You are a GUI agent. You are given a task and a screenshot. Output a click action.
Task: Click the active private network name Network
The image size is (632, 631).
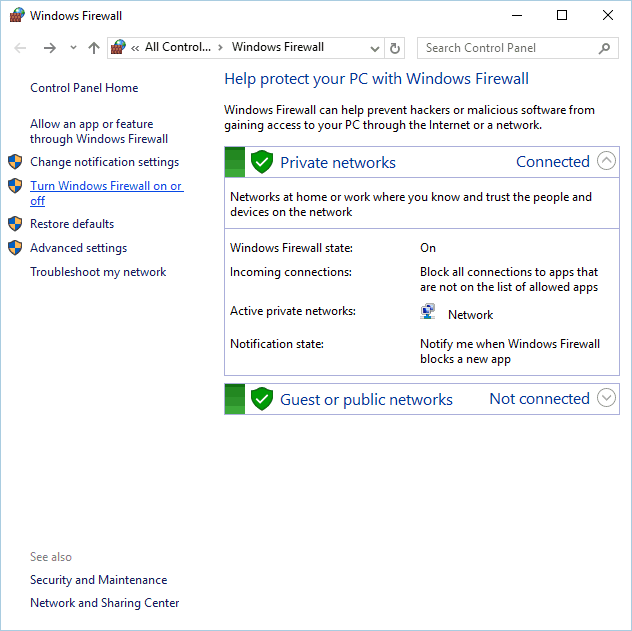pos(470,315)
